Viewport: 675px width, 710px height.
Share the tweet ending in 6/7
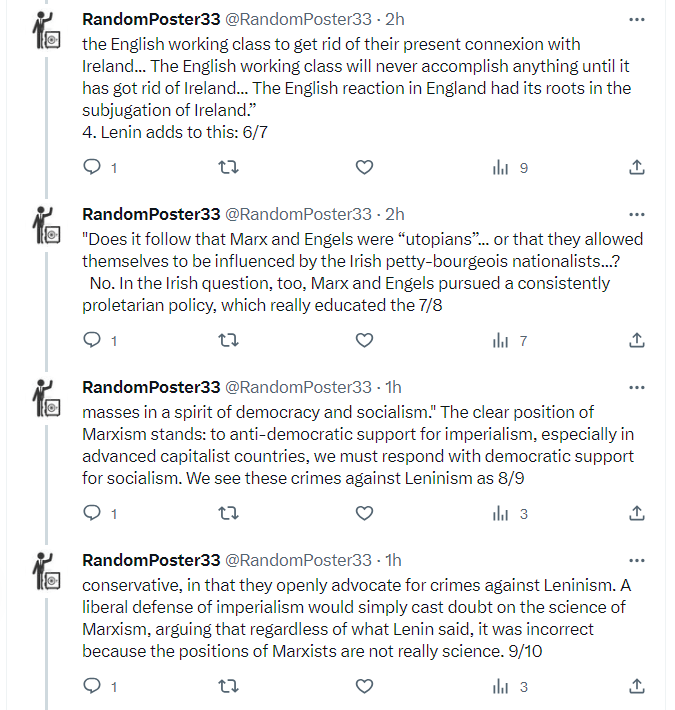(637, 168)
